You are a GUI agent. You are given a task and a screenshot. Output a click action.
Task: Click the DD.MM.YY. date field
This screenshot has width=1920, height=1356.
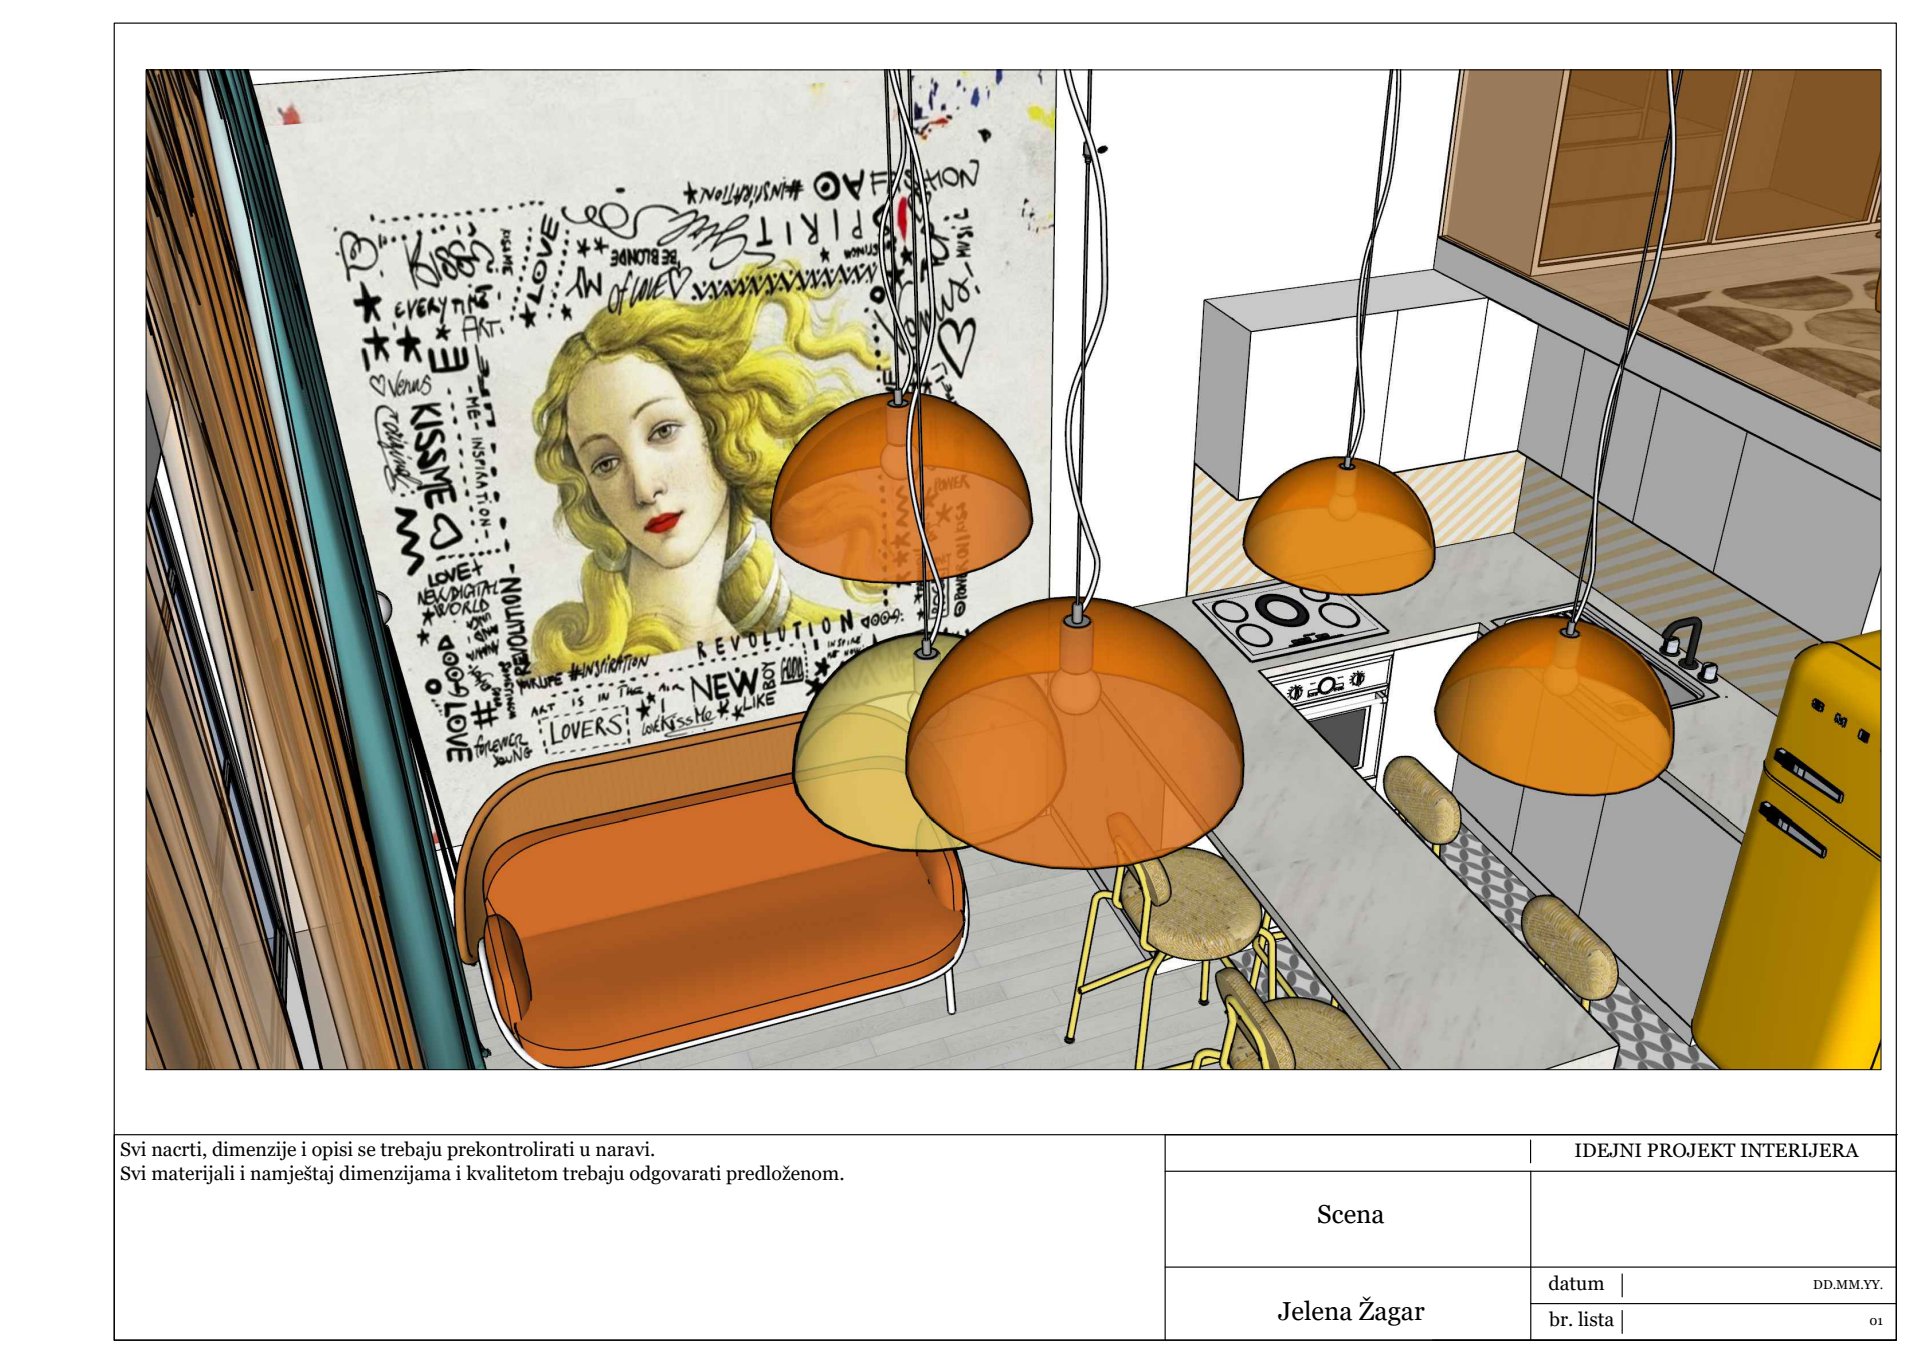point(1846,1284)
